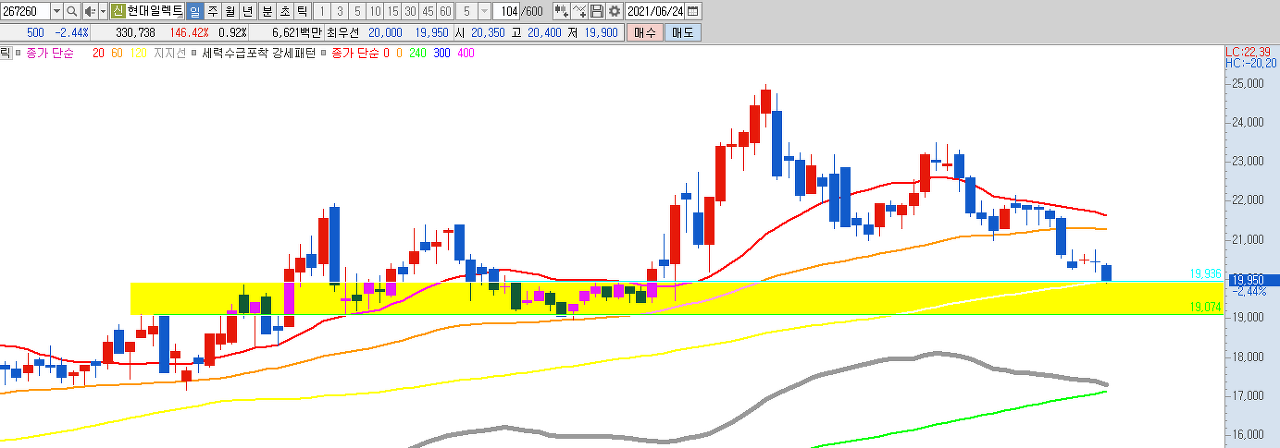The width and height of the screenshot is (1280, 448).
Task: Open the stock code history dropdown
Action: tap(56, 11)
